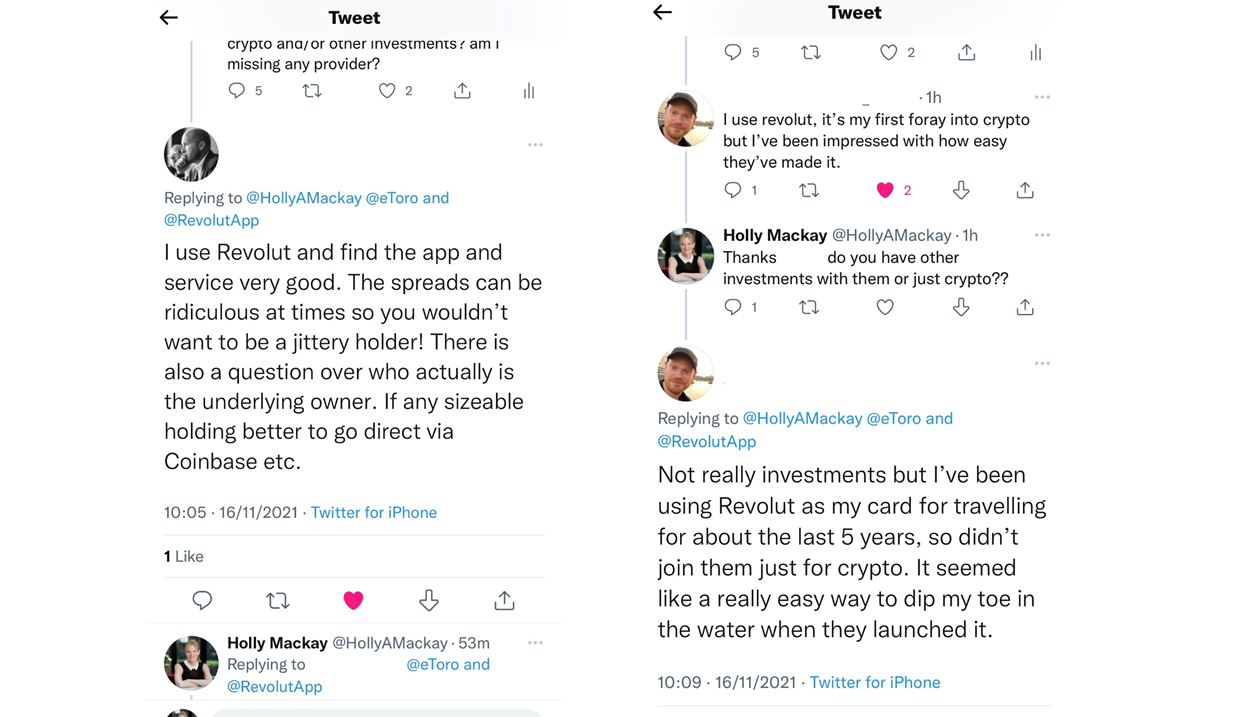The width and height of the screenshot is (1234, 717).
Task: View analytics of the left top tweet
Action: [x=529, y=91]
